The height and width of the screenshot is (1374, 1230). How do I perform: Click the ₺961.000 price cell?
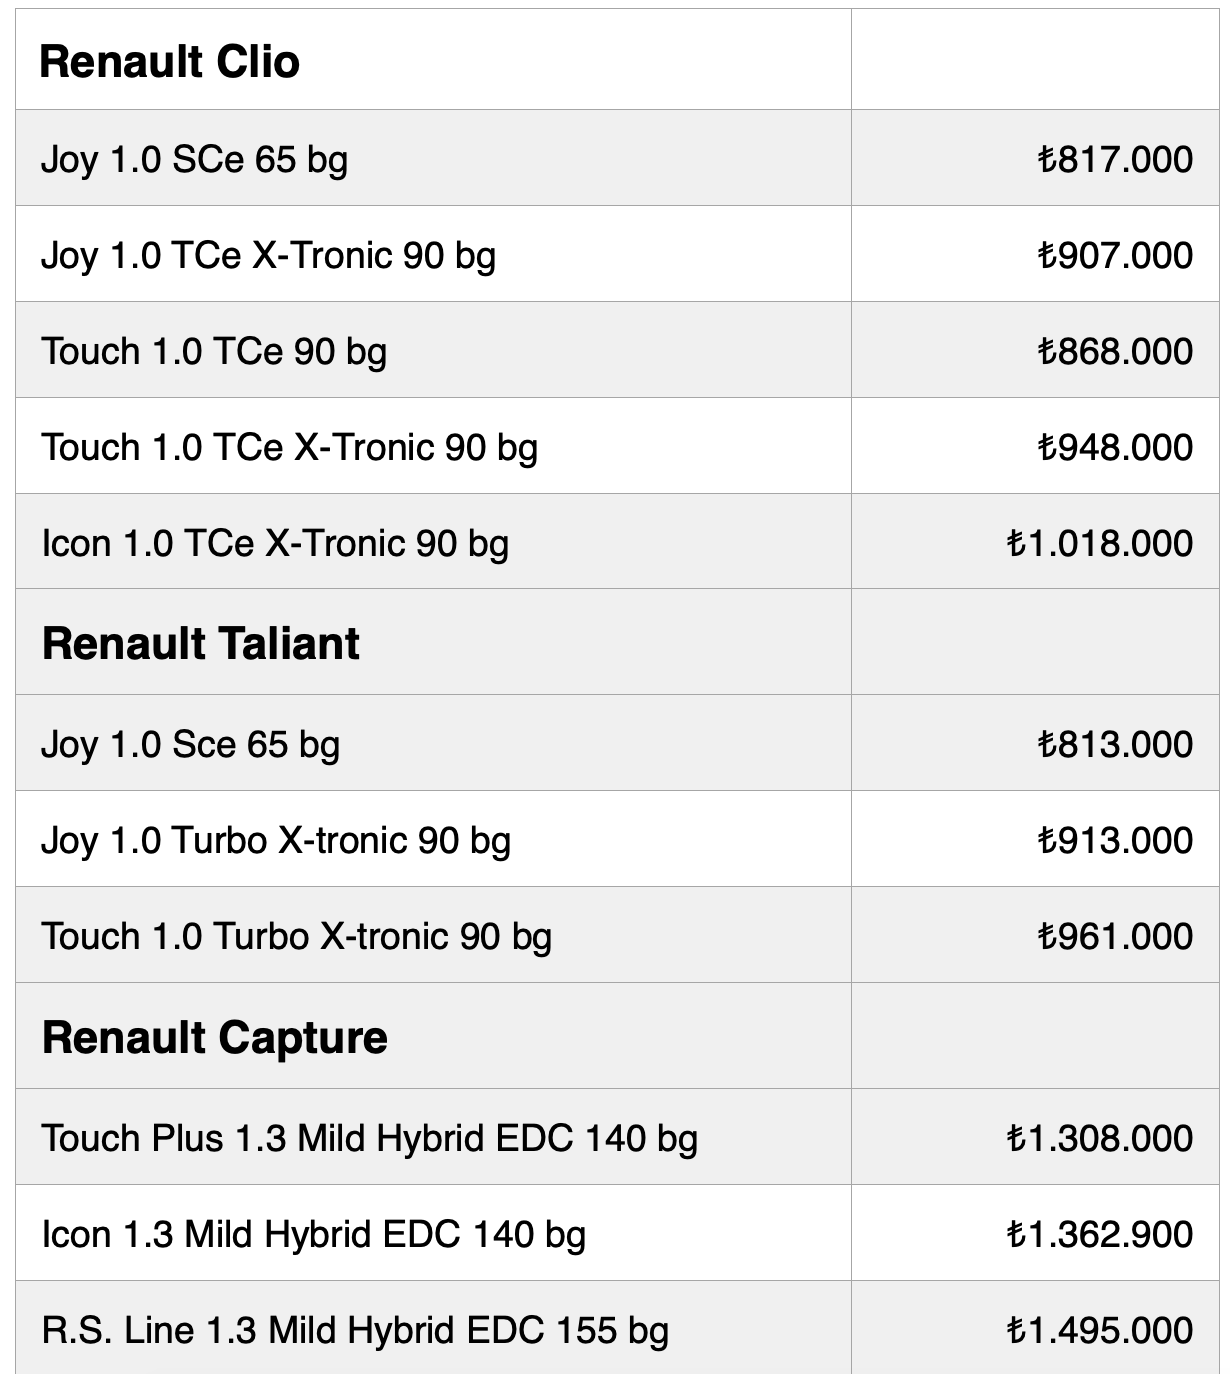pyautogui.click(x=1114, y=936)
